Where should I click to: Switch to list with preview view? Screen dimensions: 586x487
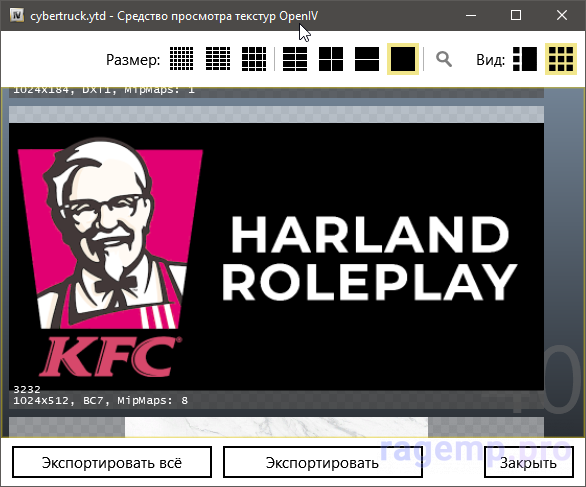(525, 59)
